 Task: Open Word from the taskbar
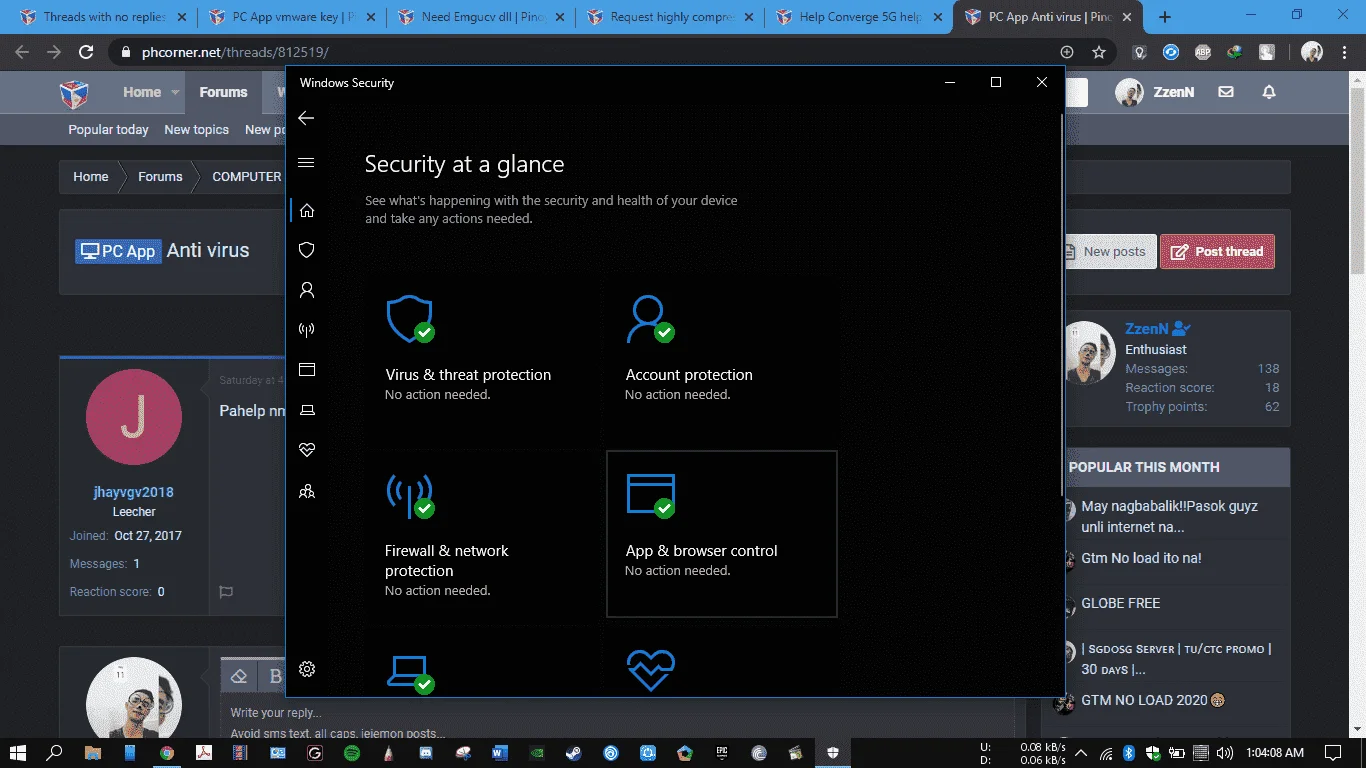click(x=500, y=752)
